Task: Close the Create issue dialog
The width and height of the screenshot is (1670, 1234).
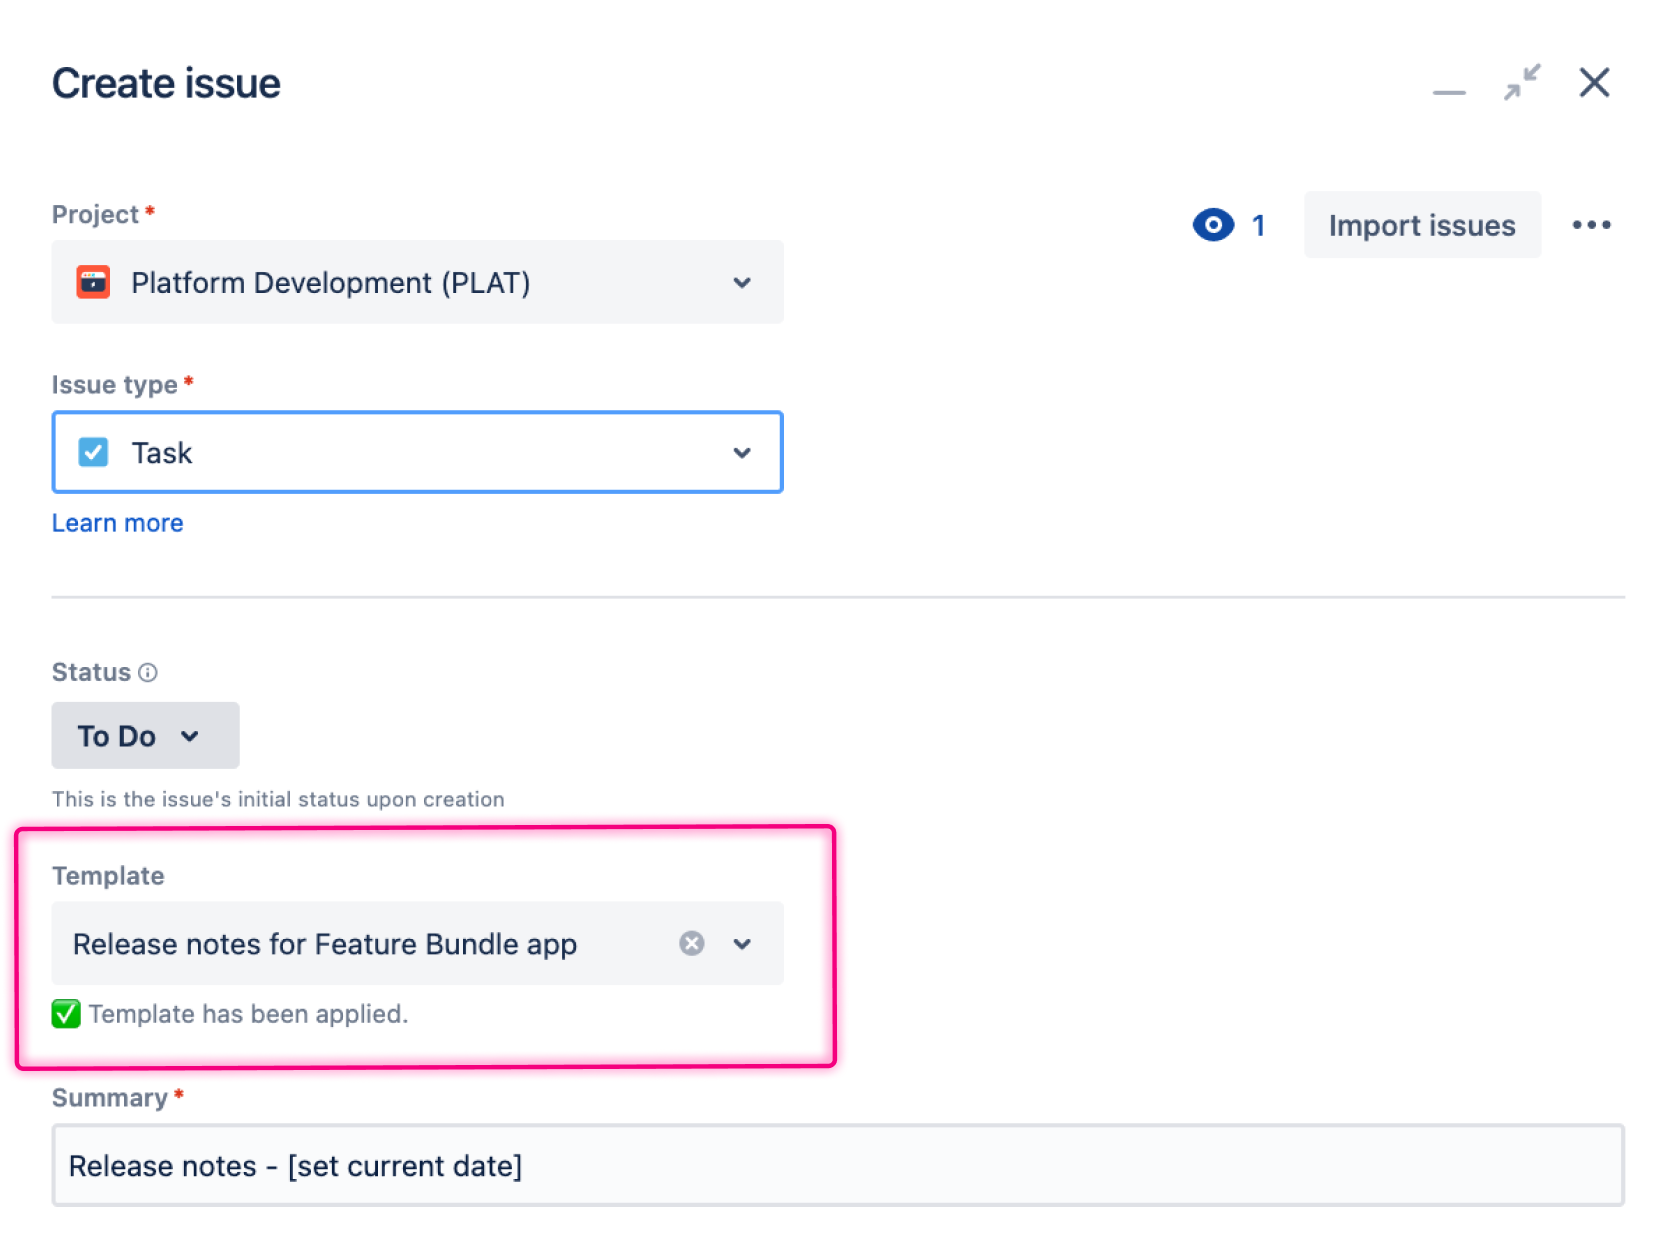Action: [x=1594, y=82]
